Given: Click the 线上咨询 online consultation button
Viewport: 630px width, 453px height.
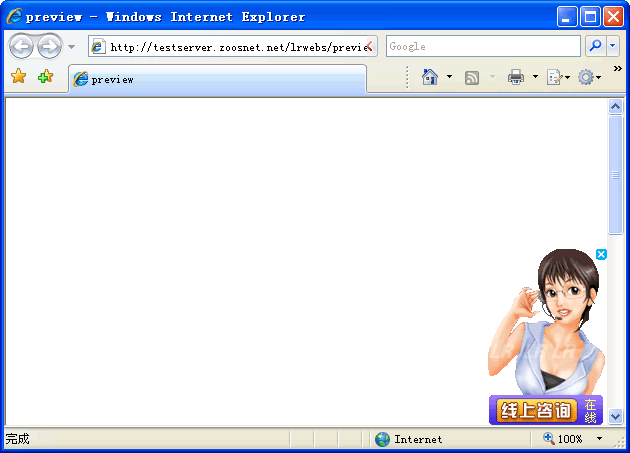Looking at the screenshot, I should pyautogui.click(x=535, y=410).
